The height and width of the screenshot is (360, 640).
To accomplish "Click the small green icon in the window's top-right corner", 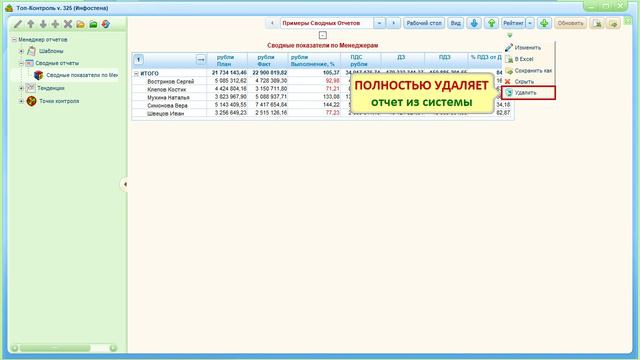I will 628,20.
